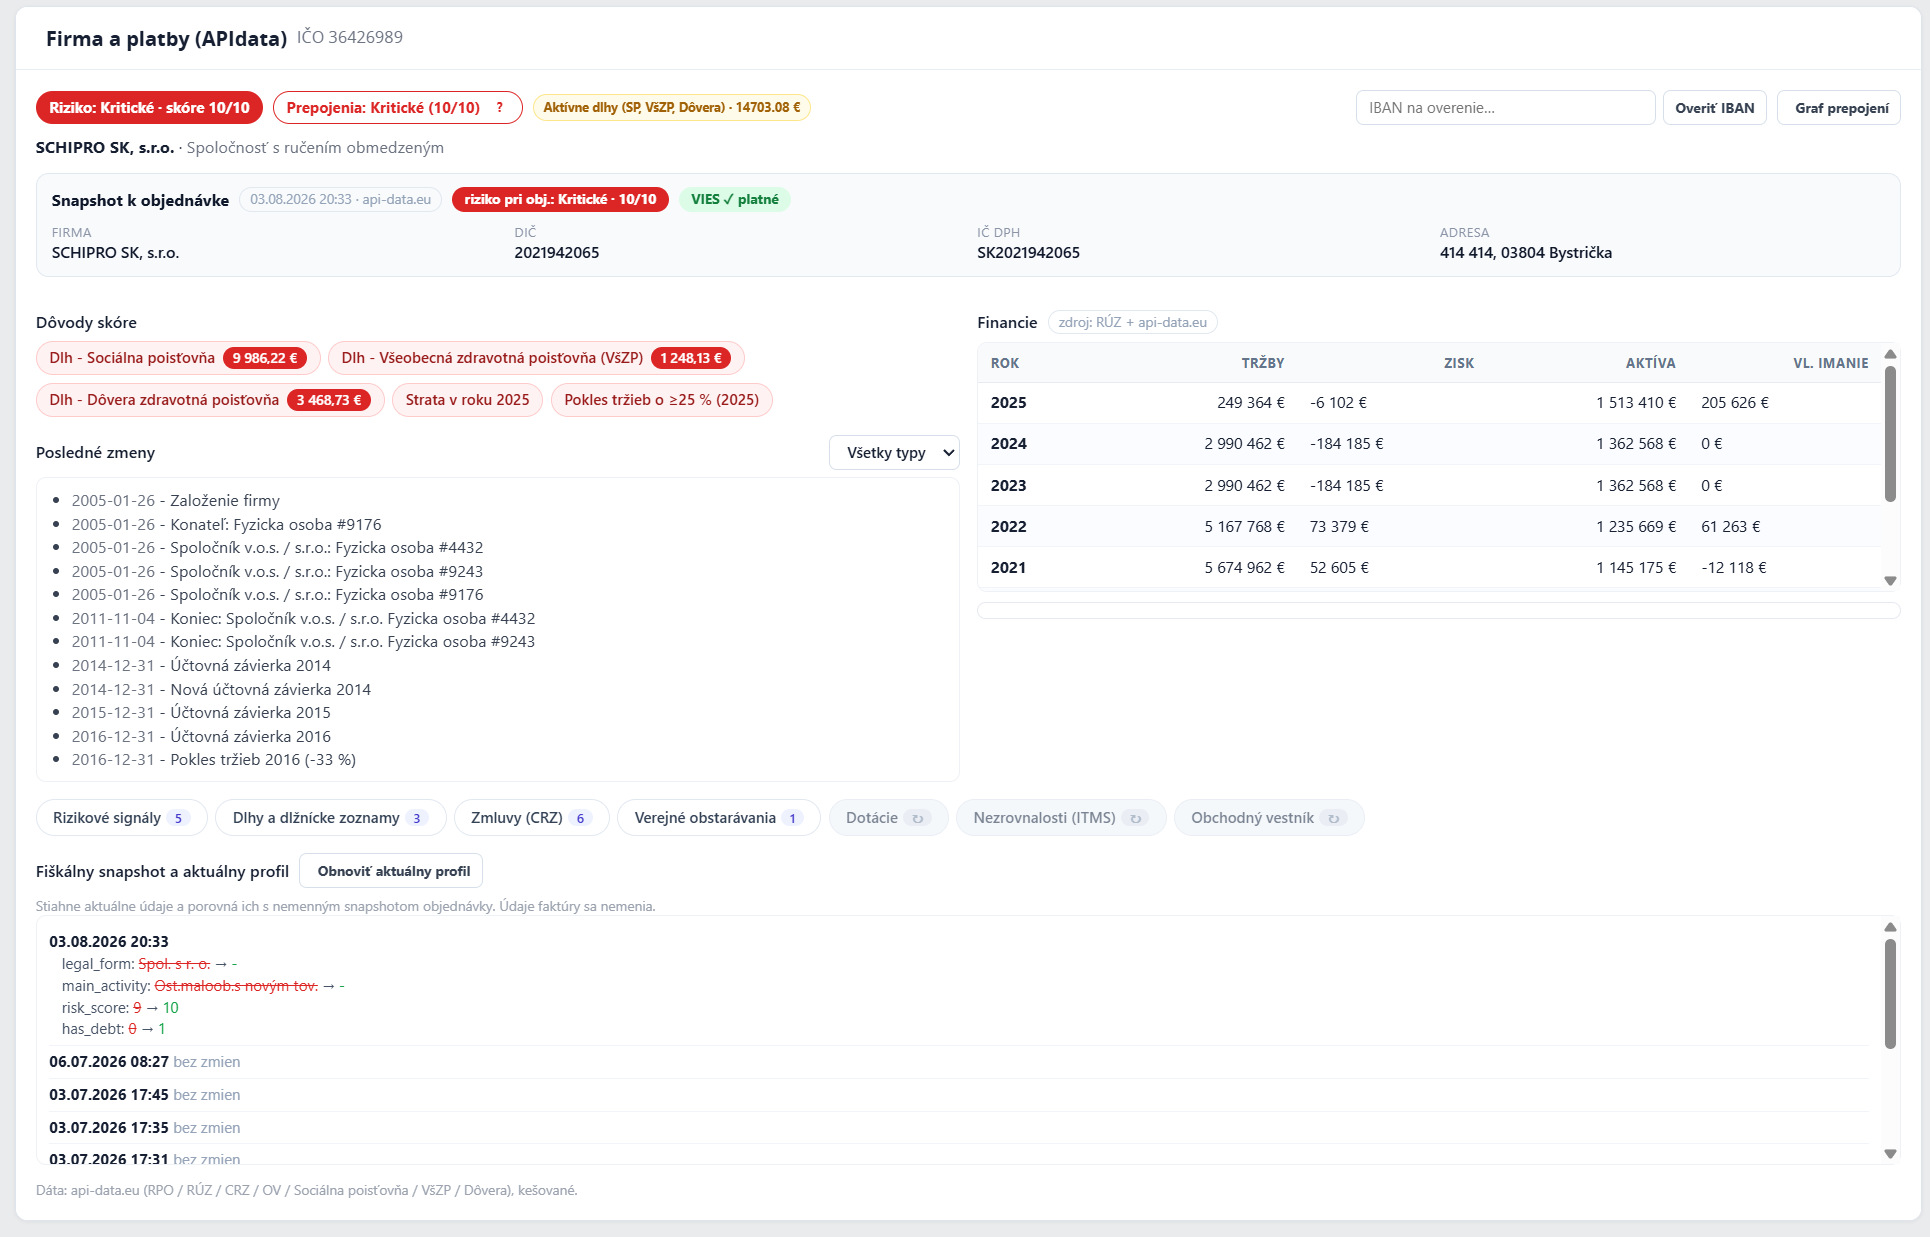Select the Zmluvy (CRZ) tab

[x=531, y=818]
